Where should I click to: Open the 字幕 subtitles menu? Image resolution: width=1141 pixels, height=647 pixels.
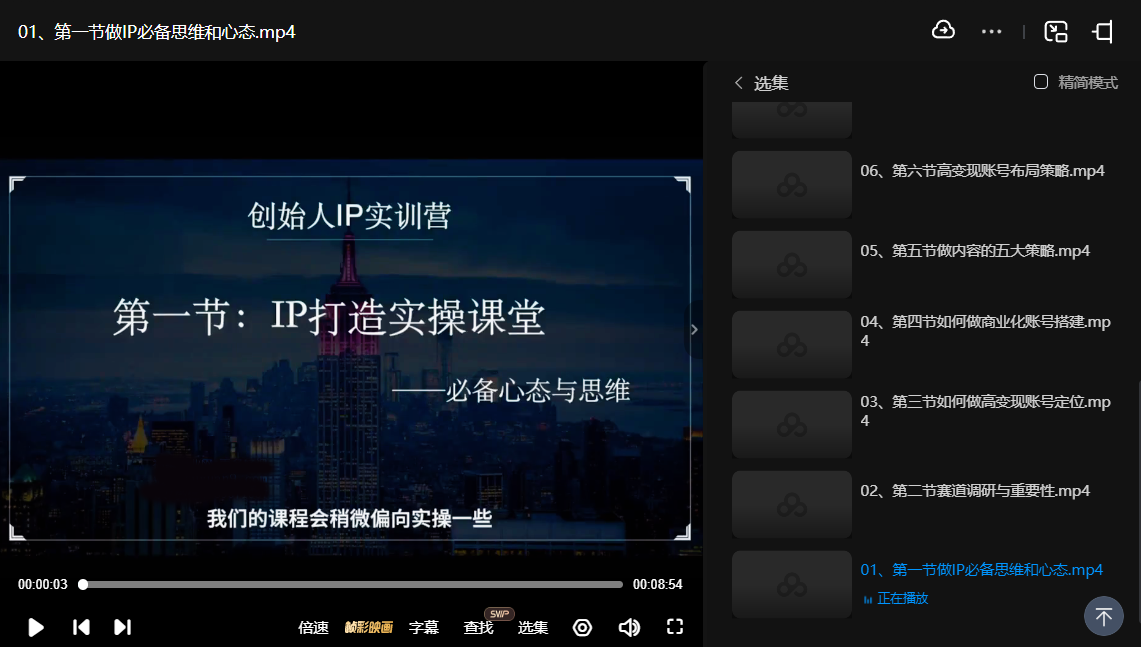[423, 627]
